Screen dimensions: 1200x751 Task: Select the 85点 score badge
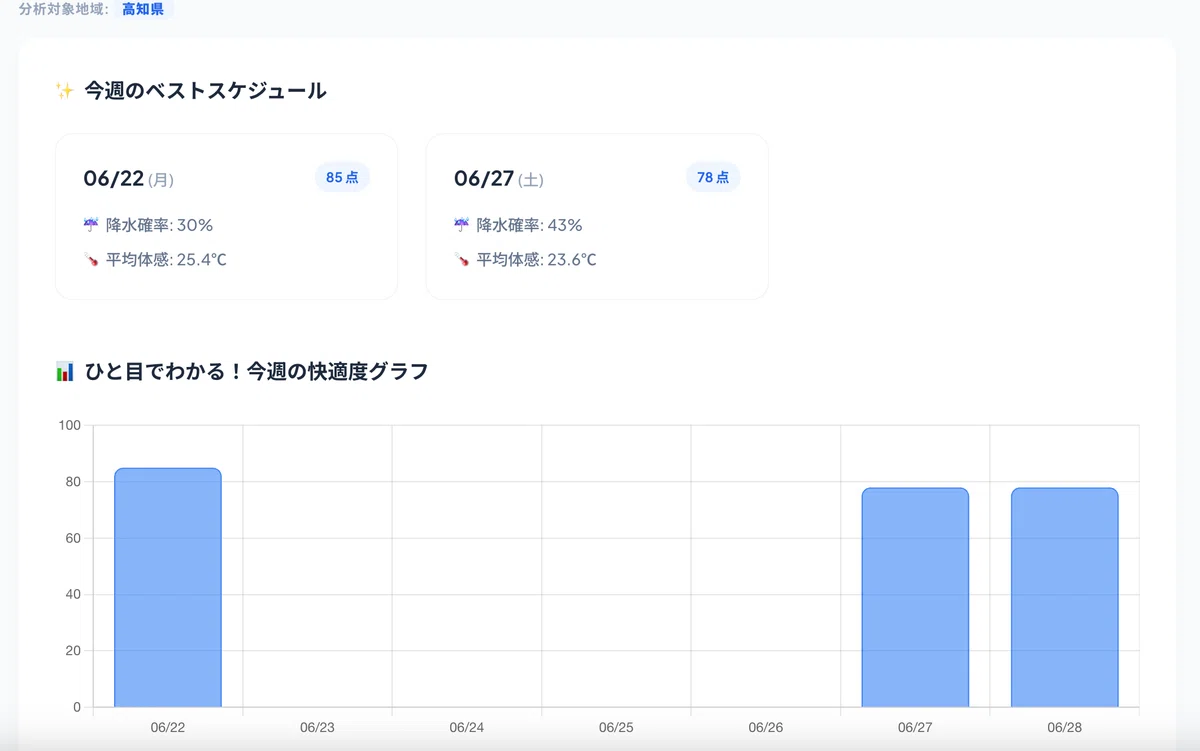(342, 177)
